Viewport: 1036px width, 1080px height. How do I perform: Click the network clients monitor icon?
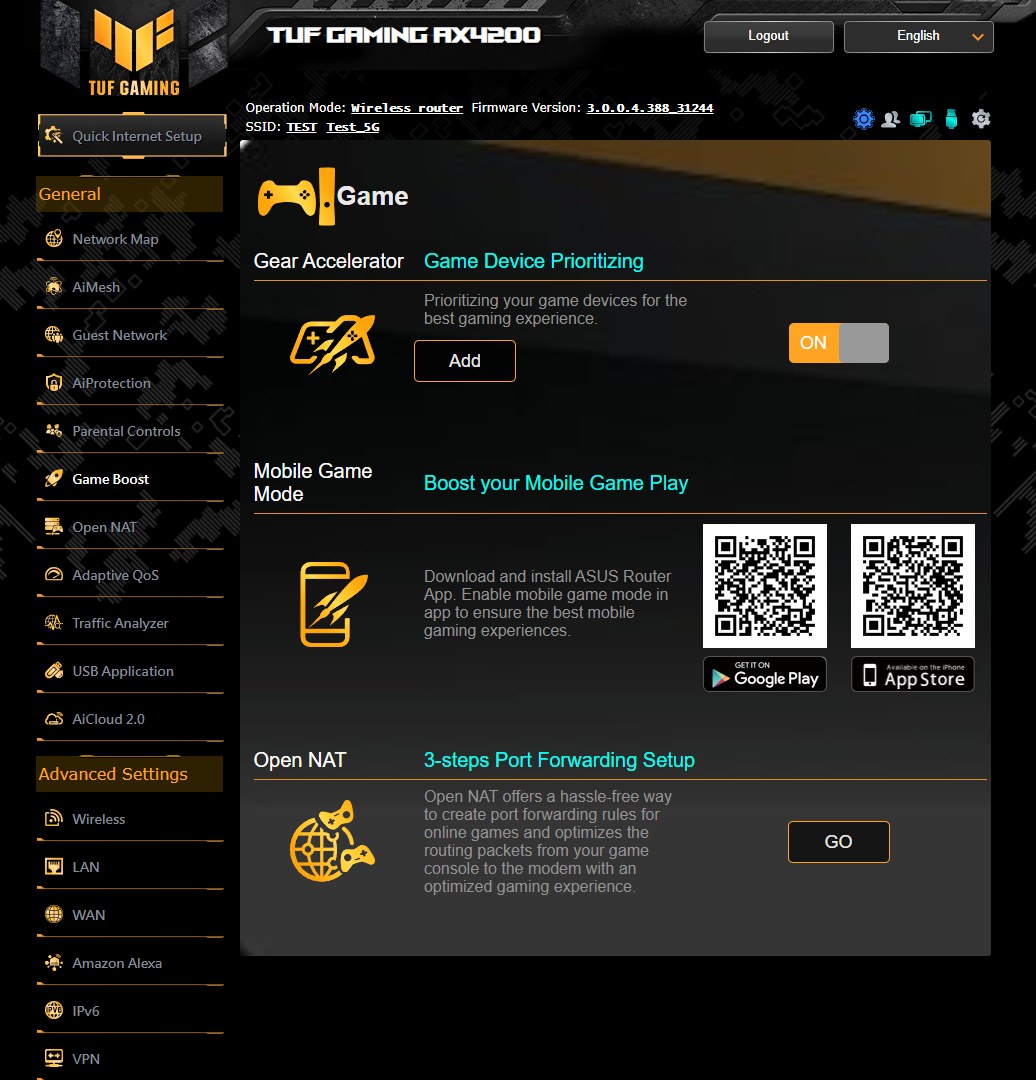[920, 119]
